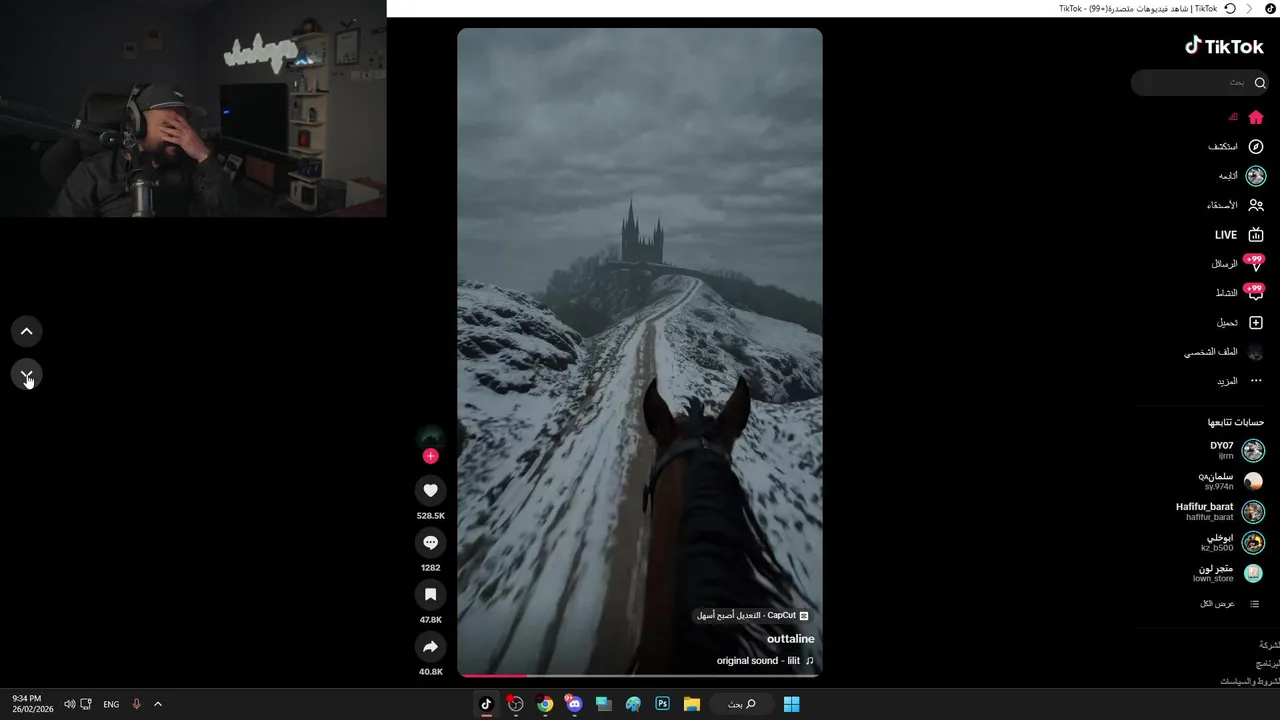Click the Windows Start button

coord(791,704)
